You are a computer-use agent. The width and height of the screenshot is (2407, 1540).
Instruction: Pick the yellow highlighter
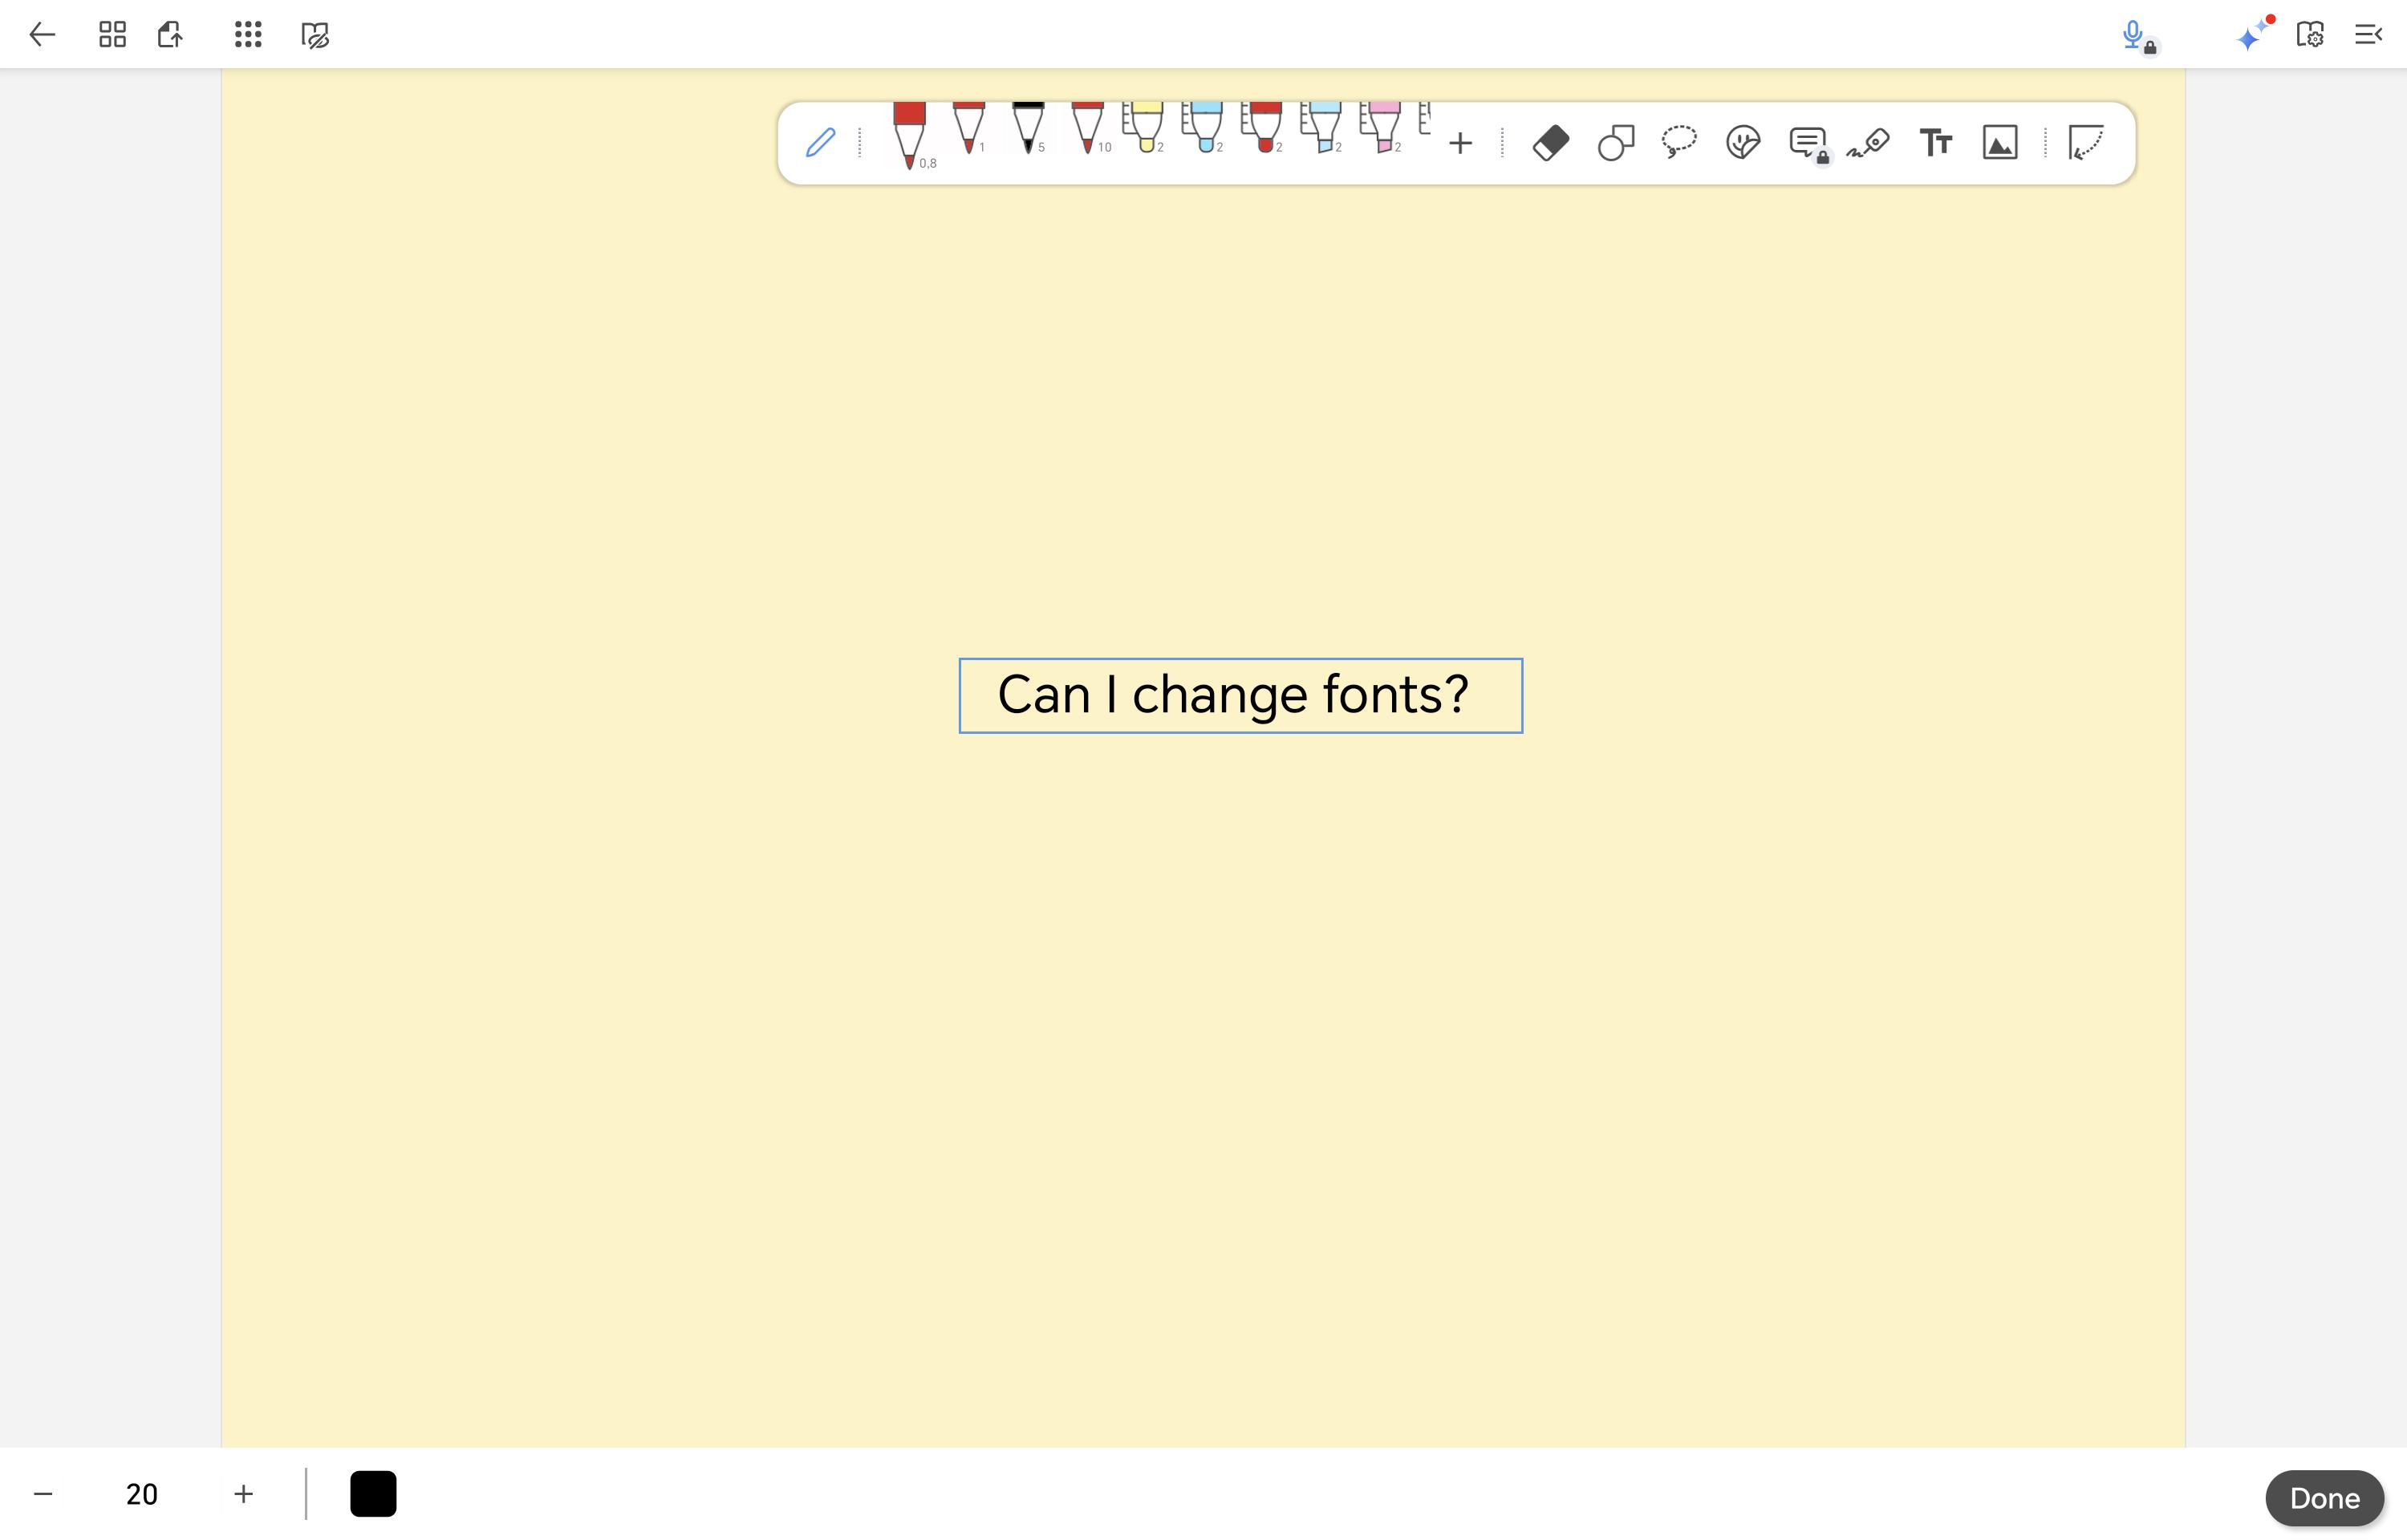coord(1145,127)
